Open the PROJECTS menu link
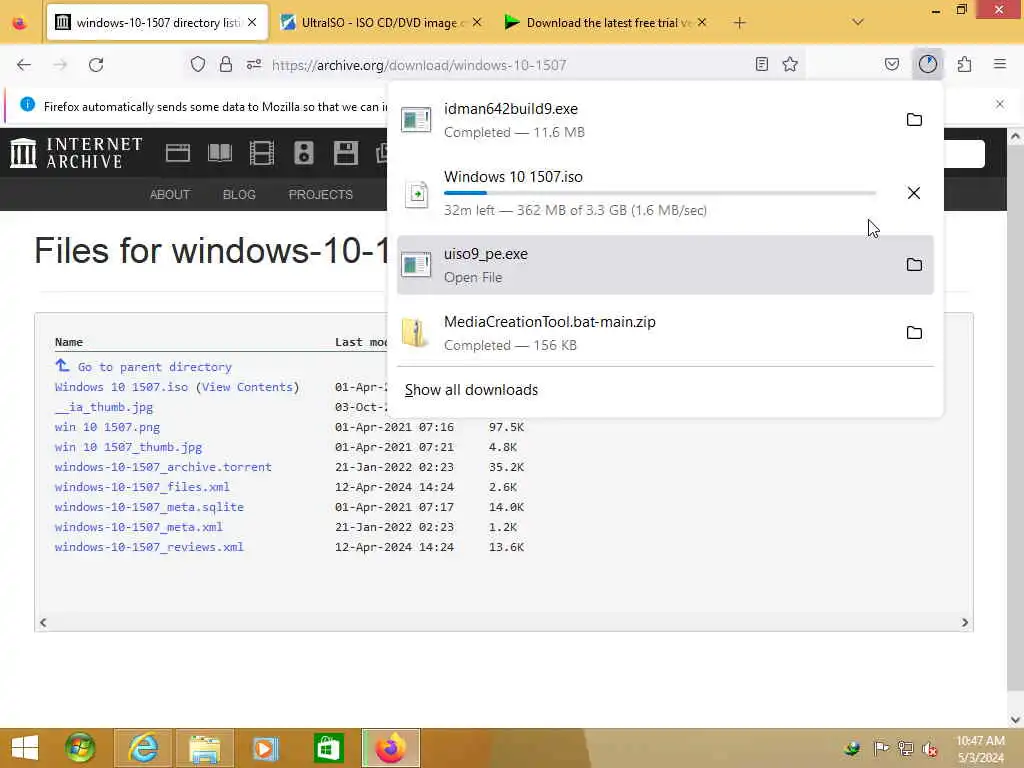Screen dimensions: 1024x768 tap(321, 195)
